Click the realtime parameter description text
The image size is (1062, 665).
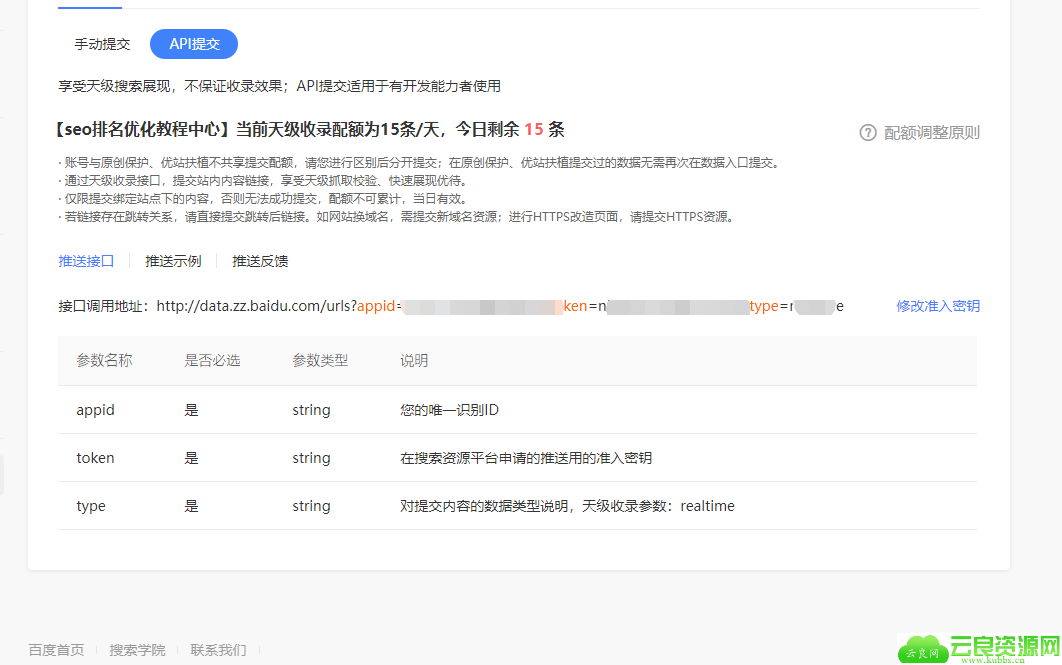coord(567,507)
